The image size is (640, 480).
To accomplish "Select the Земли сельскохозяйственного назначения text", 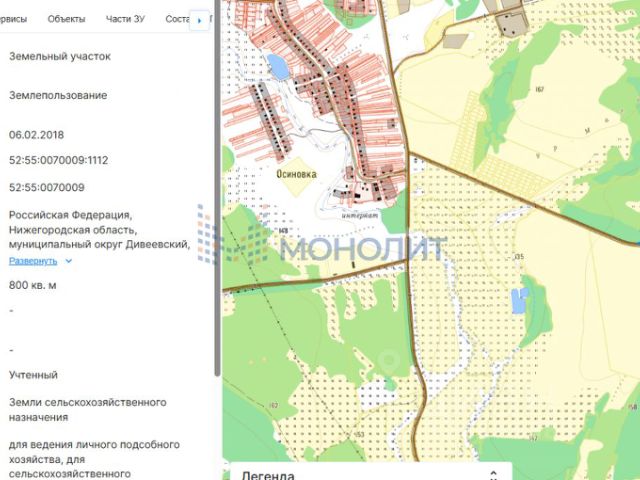I will coord(88,410).
